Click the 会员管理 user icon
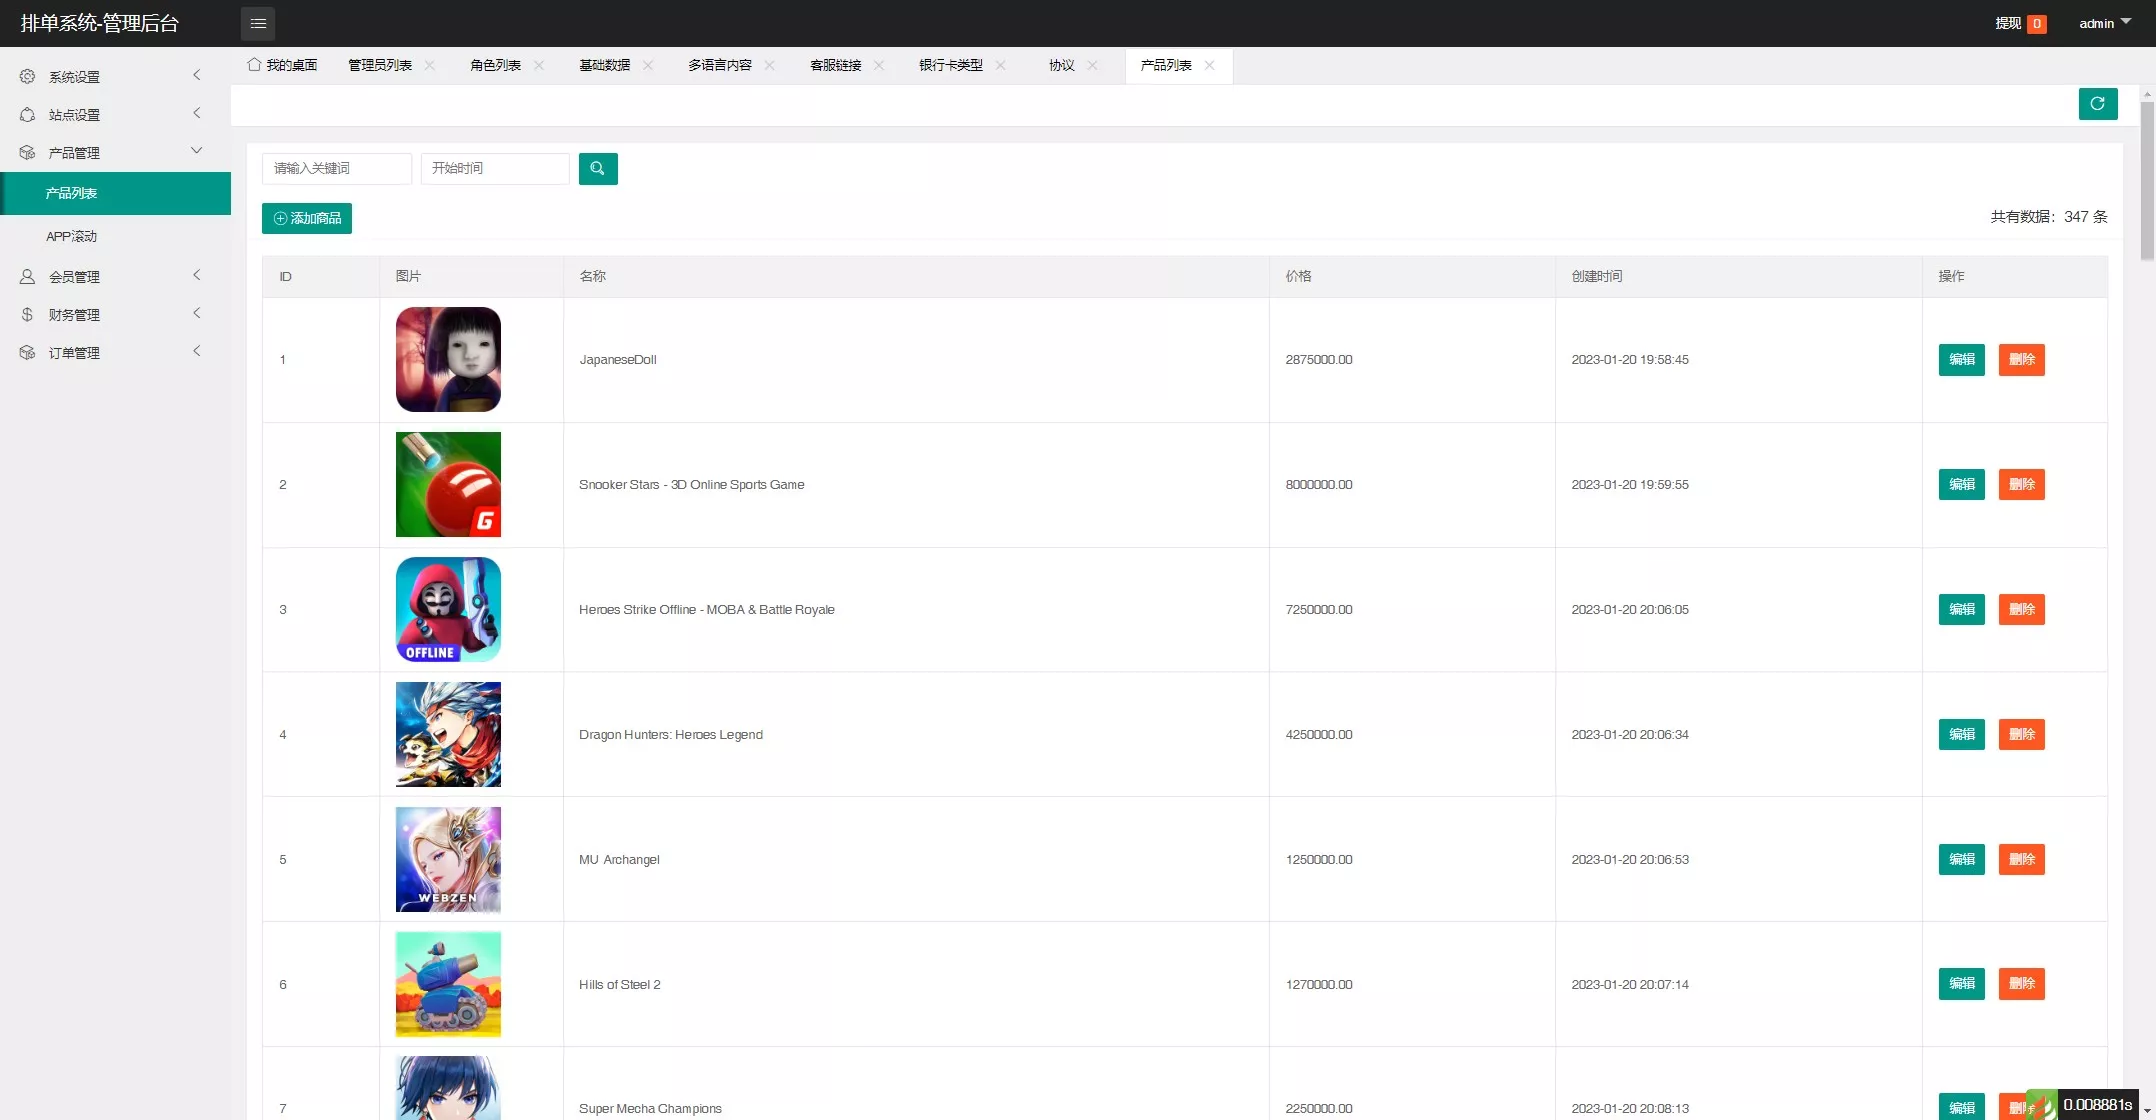The image size is (2156, 1120). click(x=27, y=276)
